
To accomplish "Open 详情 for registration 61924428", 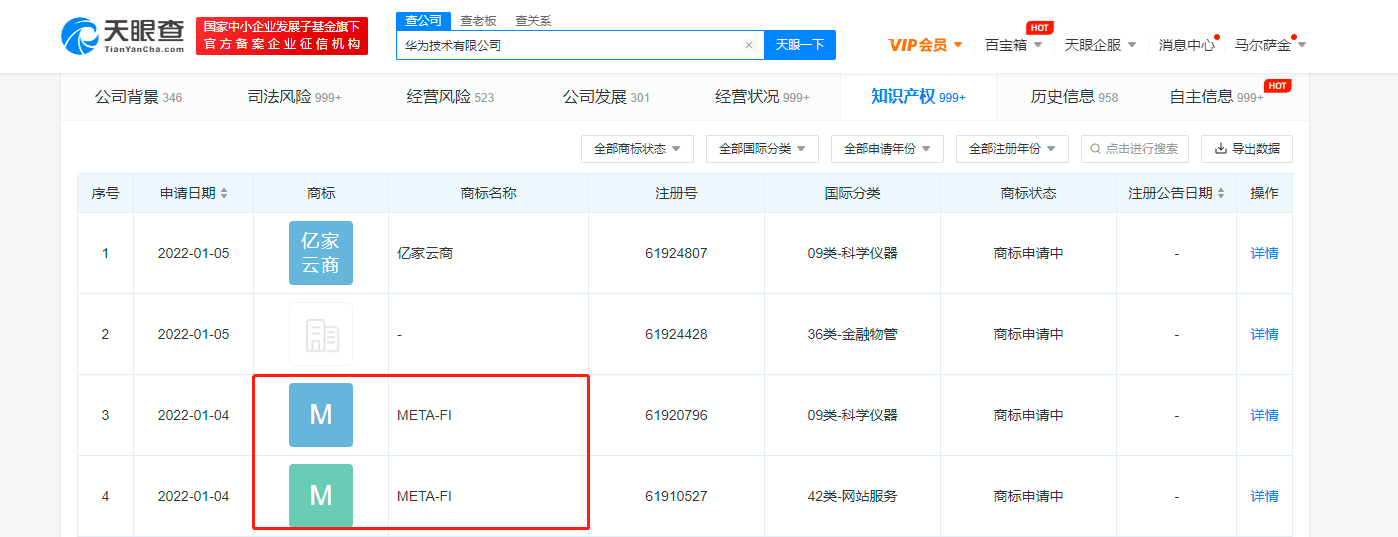I will [x=1264, y=334].
